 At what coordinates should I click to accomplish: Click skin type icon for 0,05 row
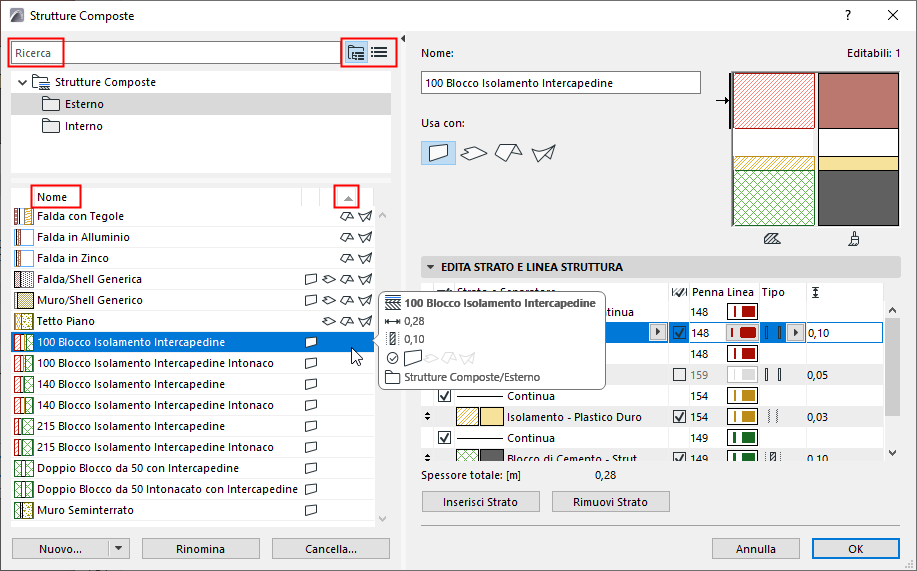coord(773,375)
